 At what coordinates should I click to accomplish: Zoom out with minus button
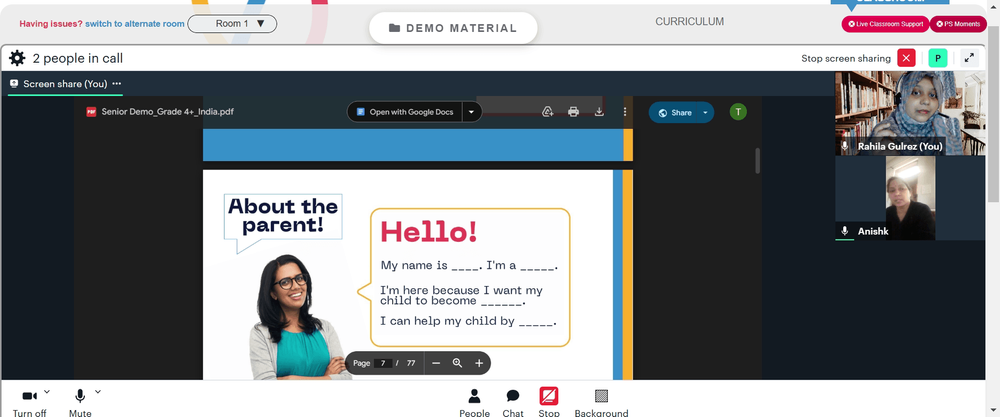pos(436,363)
